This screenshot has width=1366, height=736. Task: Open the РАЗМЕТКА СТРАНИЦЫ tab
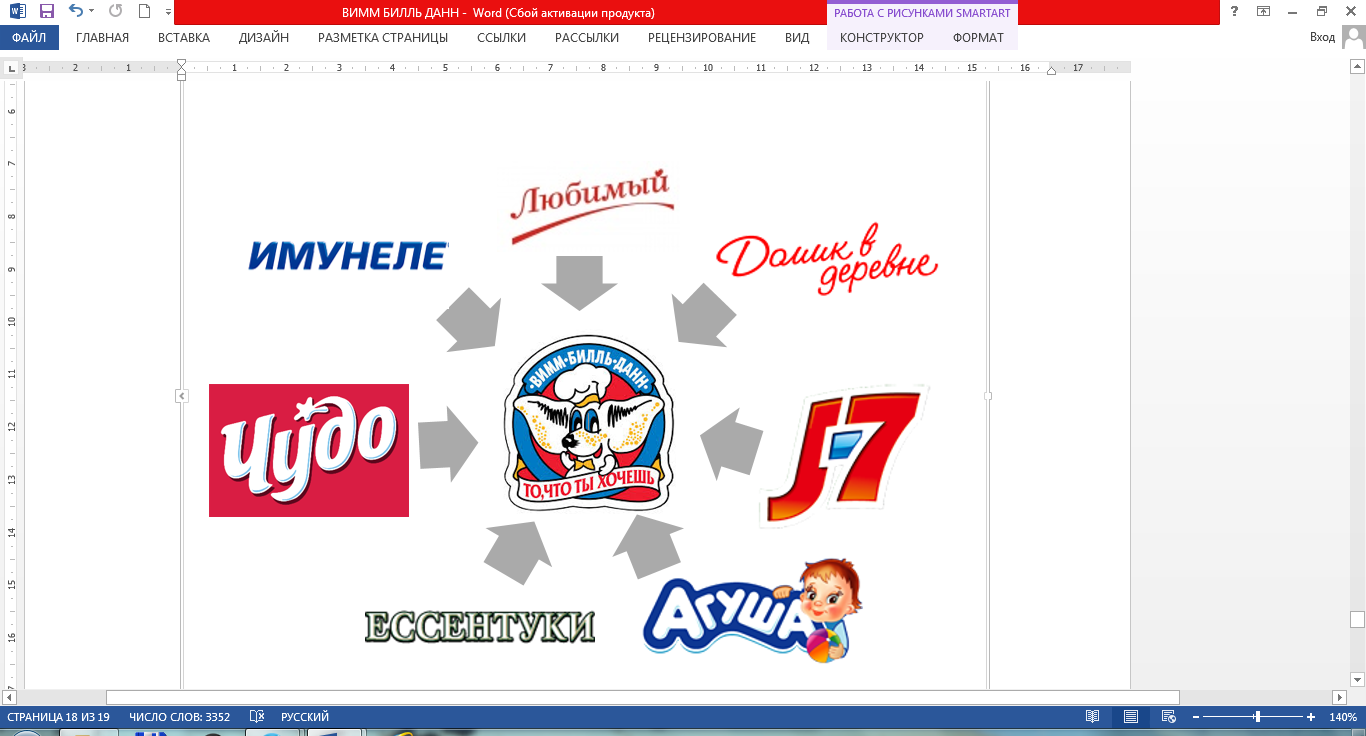(383, 38)
